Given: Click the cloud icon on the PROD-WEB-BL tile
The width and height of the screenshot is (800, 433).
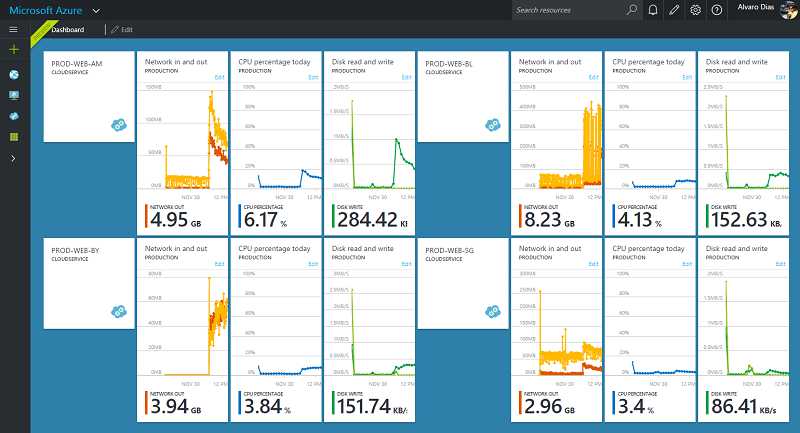Looking at the screenshot, I should pos(493,124).
